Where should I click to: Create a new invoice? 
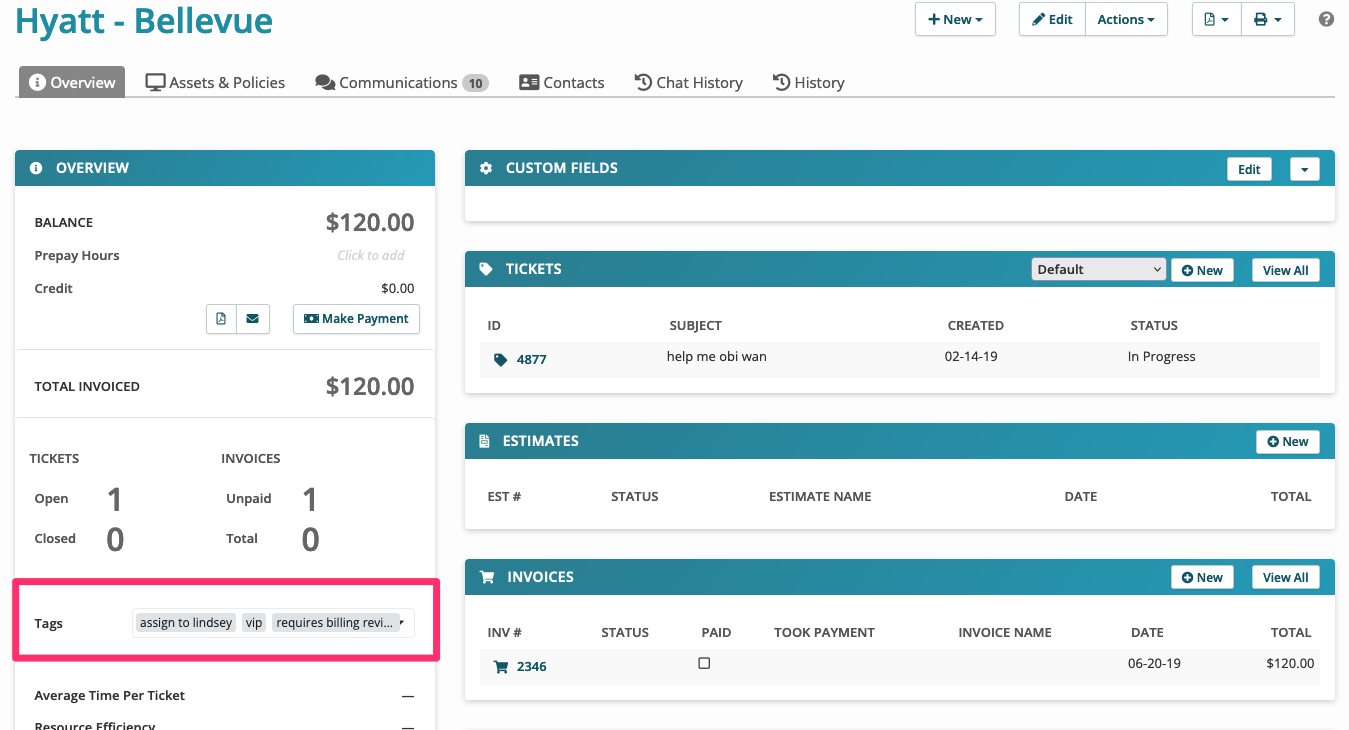pos(1202,577)
